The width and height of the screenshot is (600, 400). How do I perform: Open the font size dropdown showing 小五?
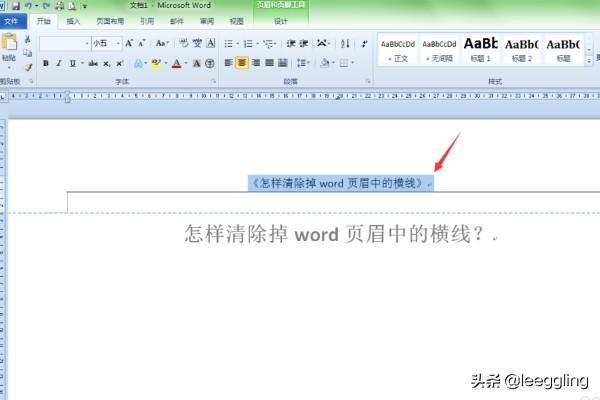[105, 44]
